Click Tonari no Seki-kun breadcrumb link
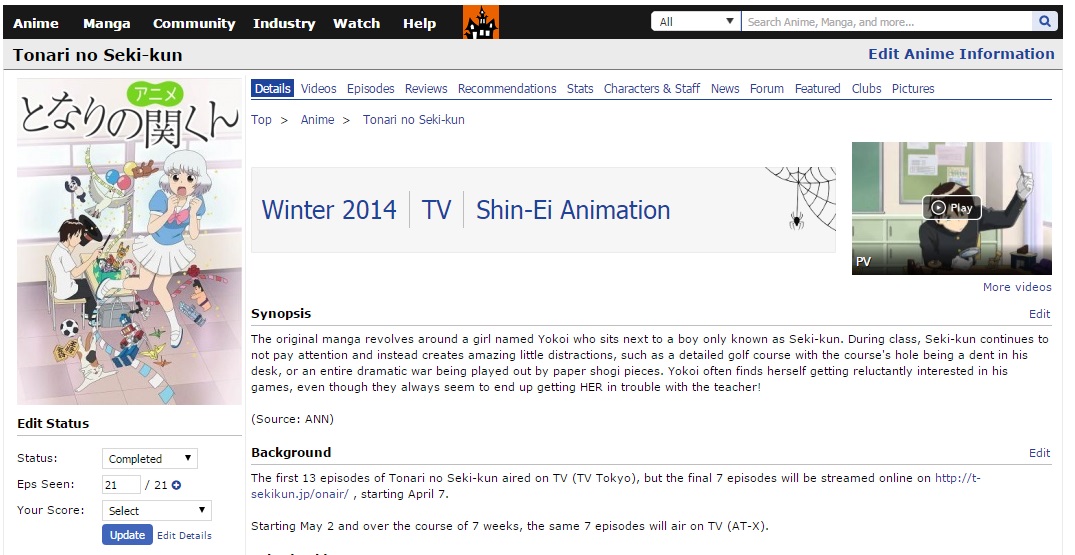 [413, 120]
